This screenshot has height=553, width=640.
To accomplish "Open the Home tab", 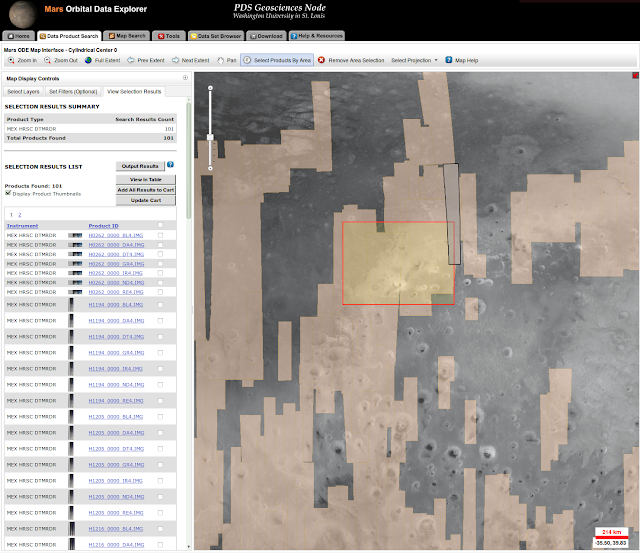I will [19, 36].
